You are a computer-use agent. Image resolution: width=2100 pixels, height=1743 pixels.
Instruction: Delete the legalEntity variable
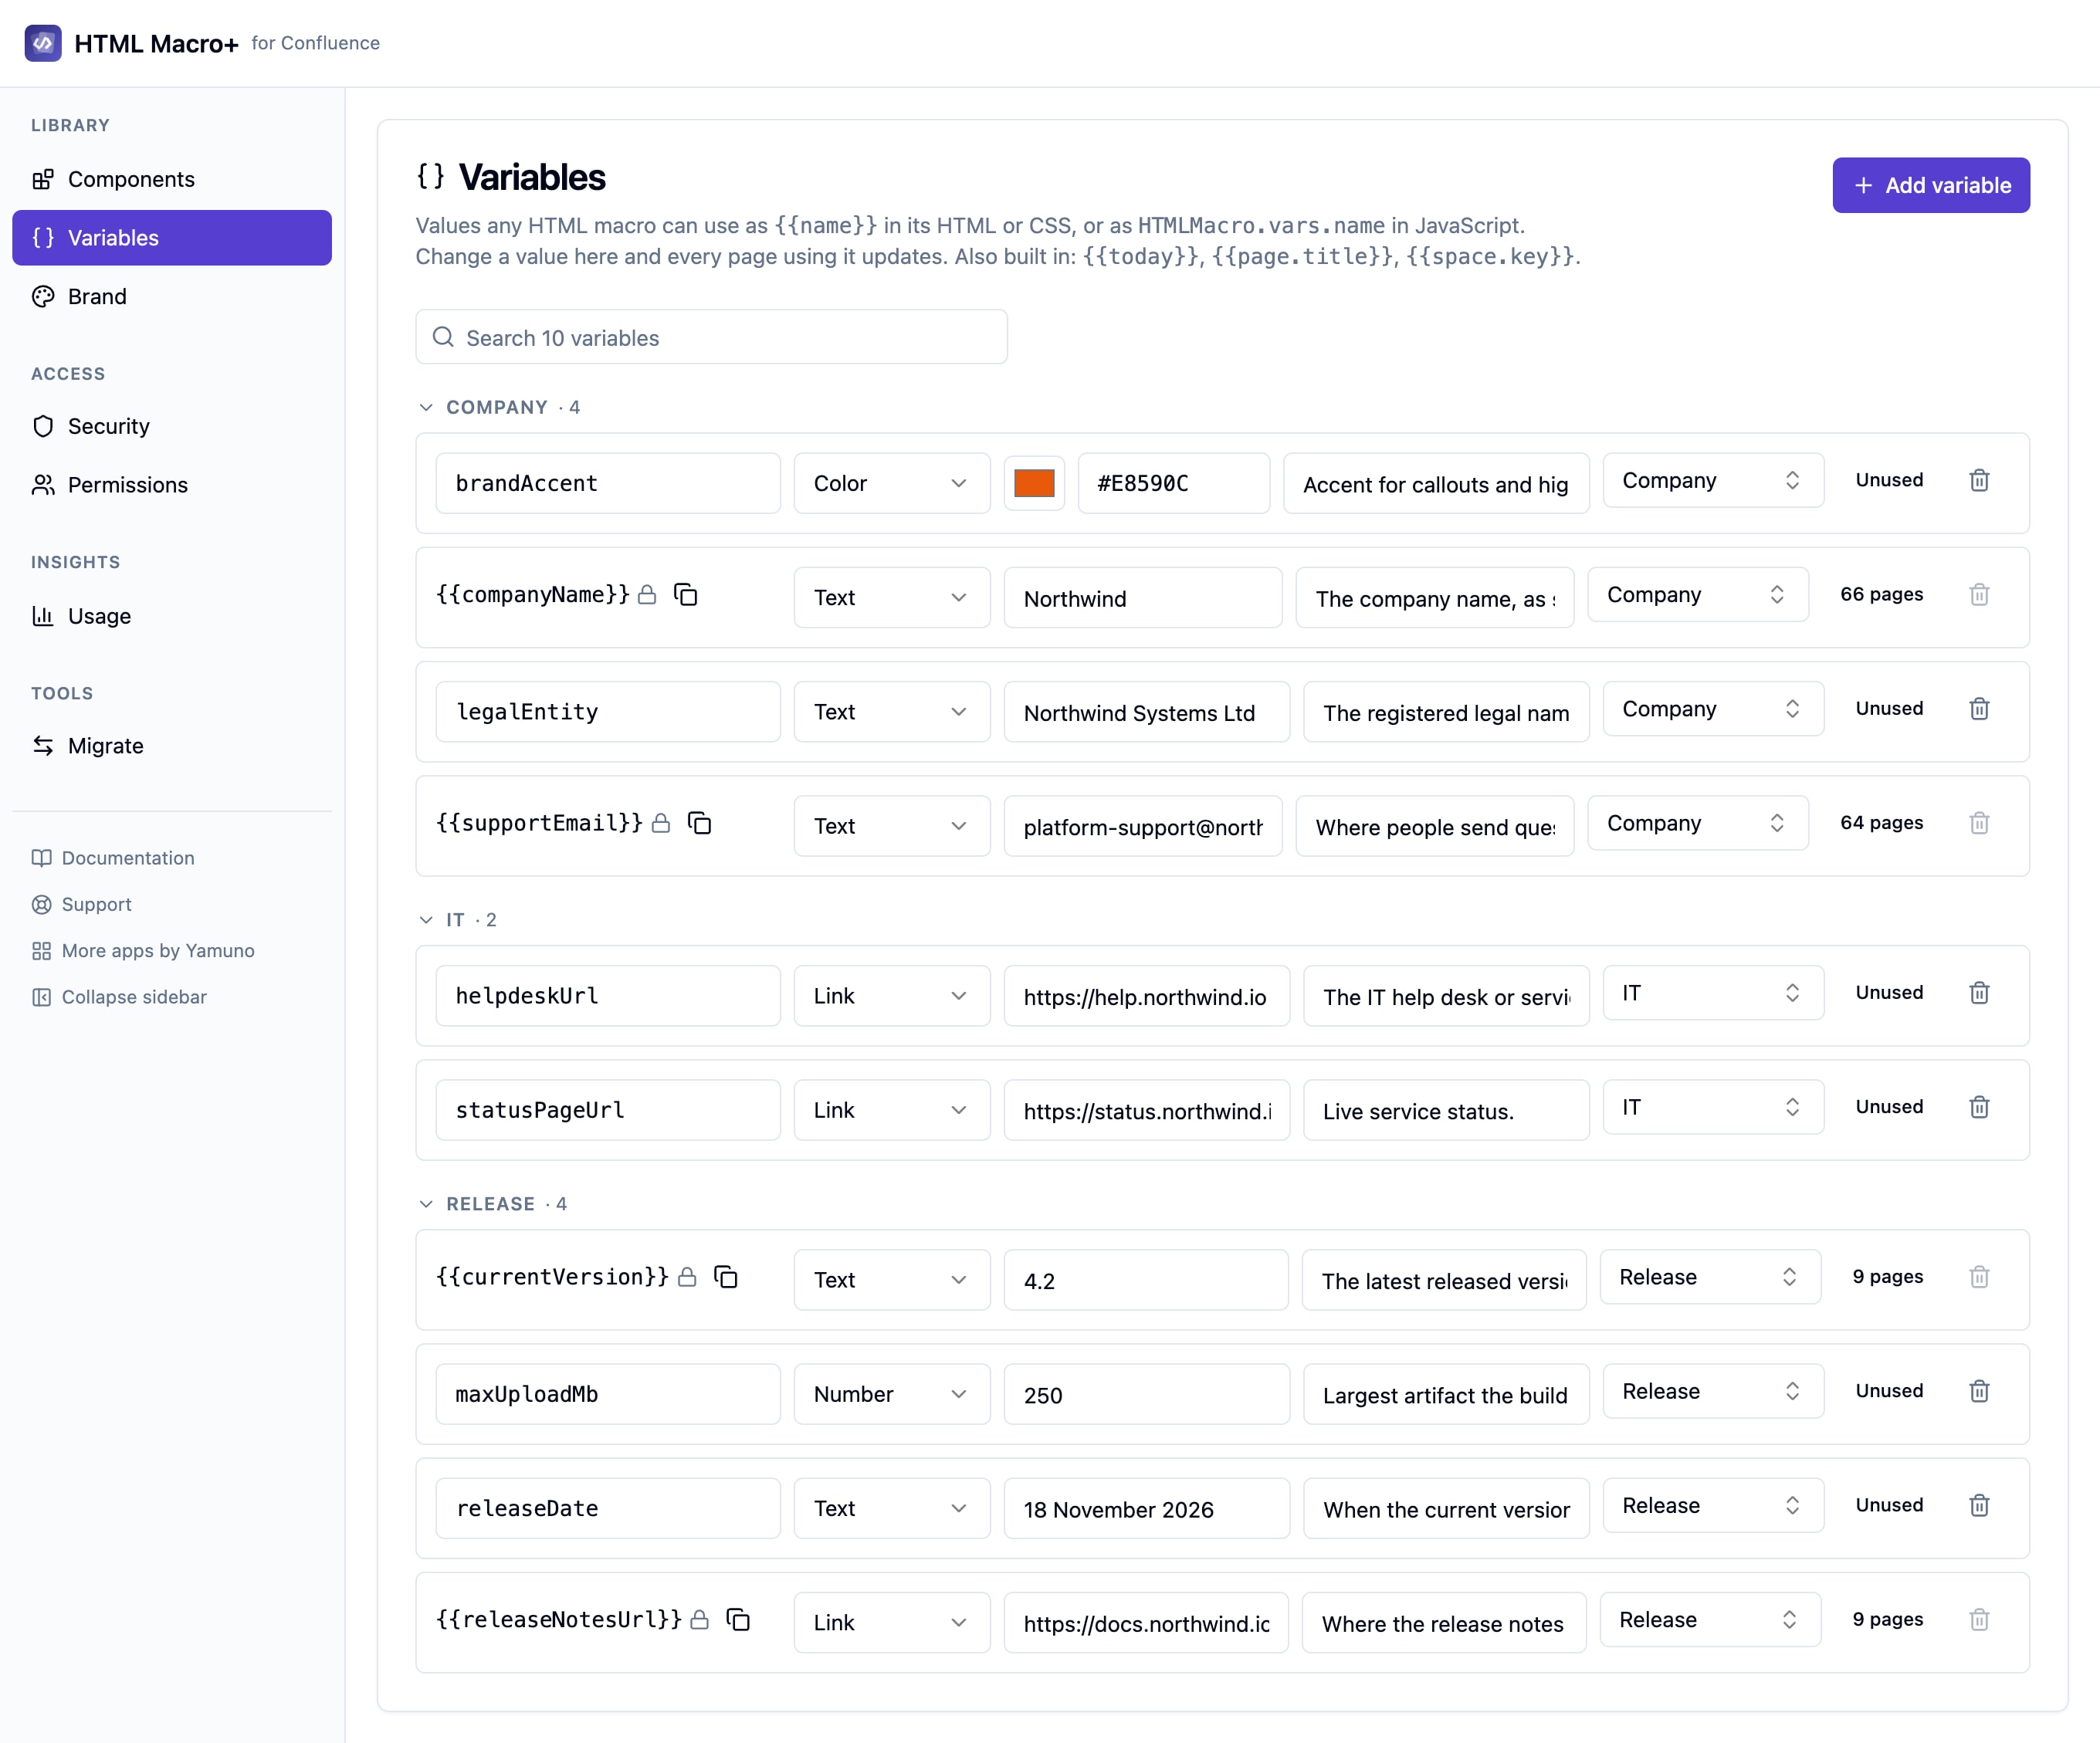click(1979, 709)
